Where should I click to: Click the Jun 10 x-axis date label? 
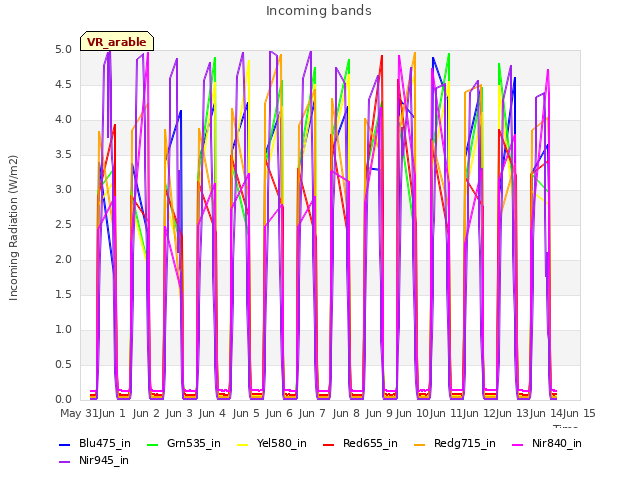click(412, 413)
